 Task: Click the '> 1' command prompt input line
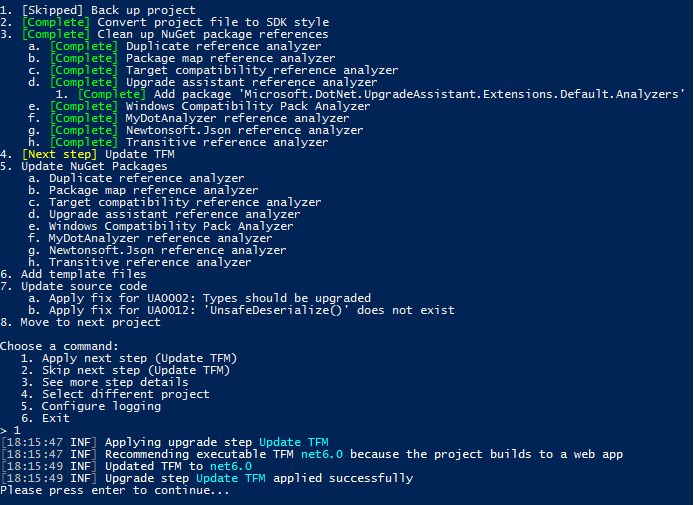tap(12, 430)
